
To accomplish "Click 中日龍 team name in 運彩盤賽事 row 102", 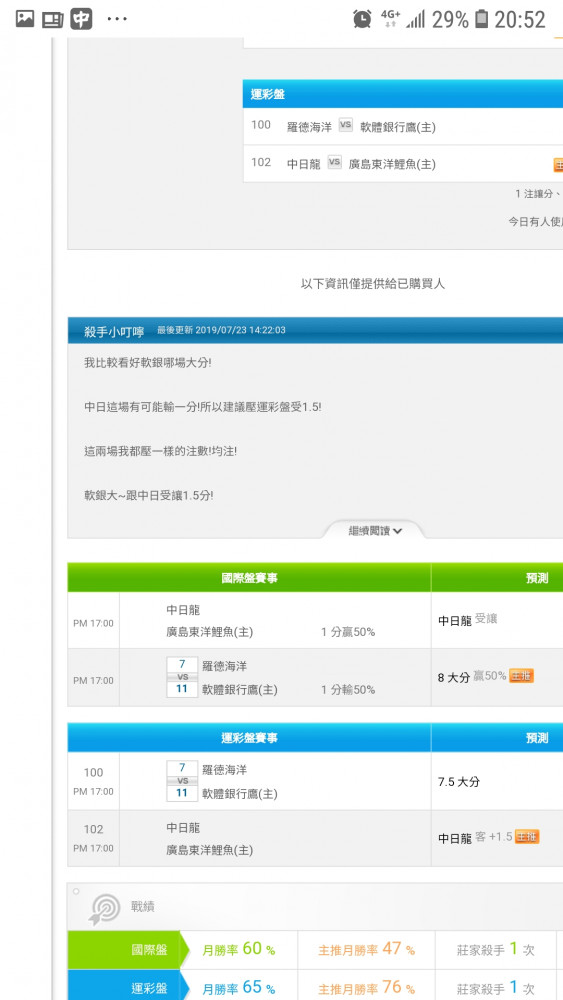I will [x=183, y=828].
